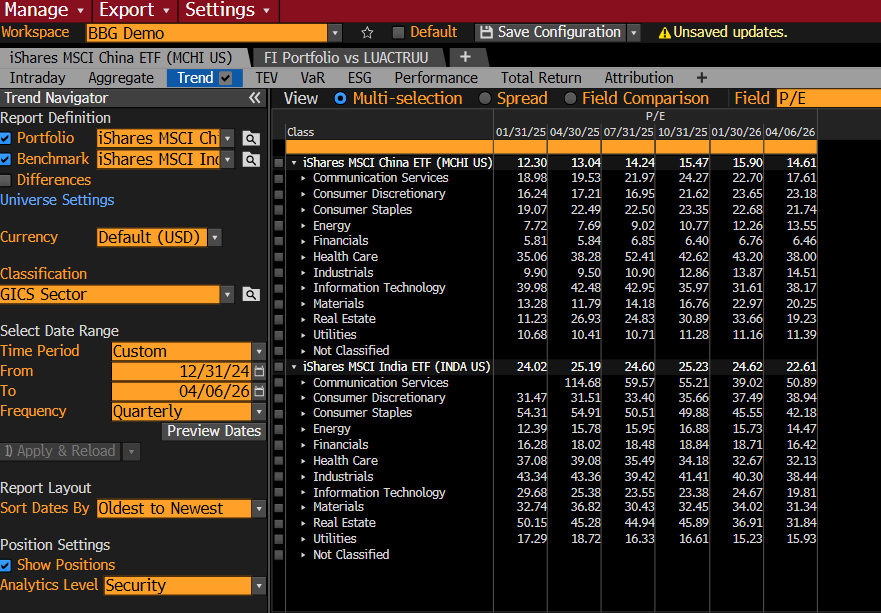Open calendar picker for To date
This screenshot has height=613, width=881.
259,391
